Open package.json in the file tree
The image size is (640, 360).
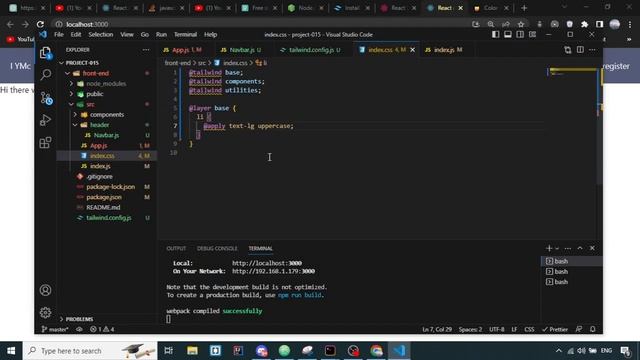(x=104, y=197)
